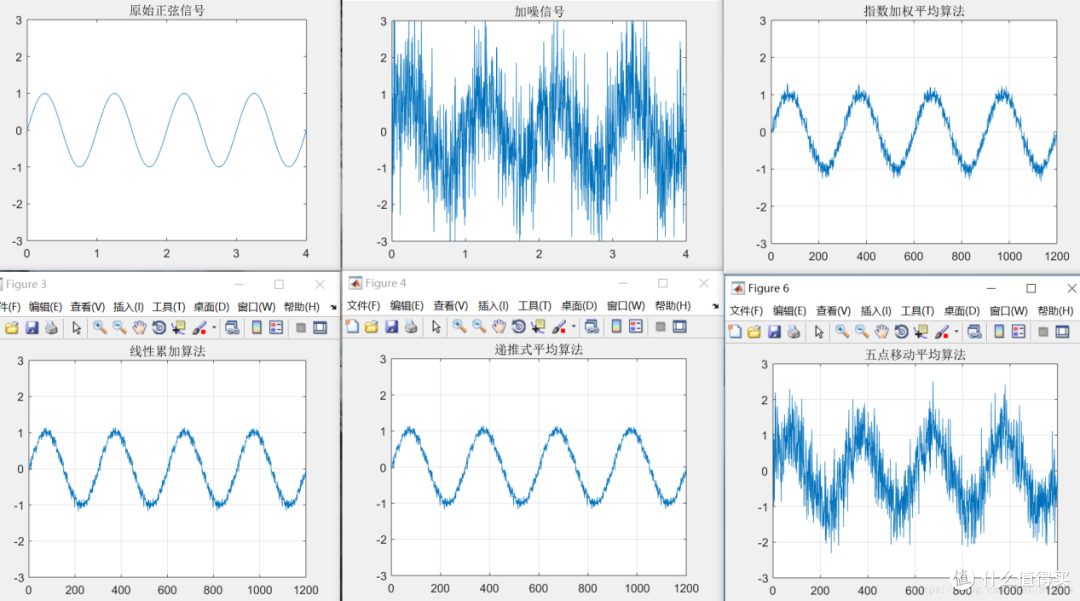Click dock arrow in Figure 4 menu bar
This screenshot has height=601, width=1080.
pyautogui.click(x=716, y=306)
